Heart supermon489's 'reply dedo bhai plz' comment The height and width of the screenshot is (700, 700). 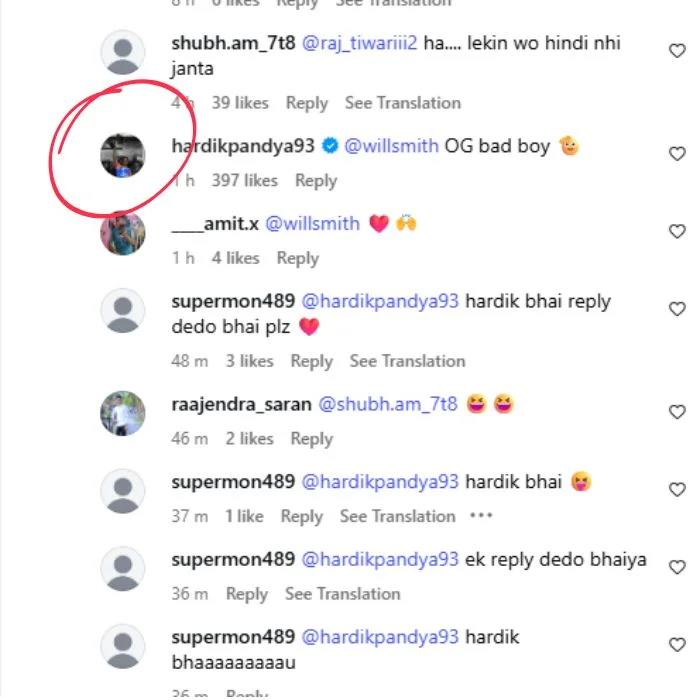[677, 310]
